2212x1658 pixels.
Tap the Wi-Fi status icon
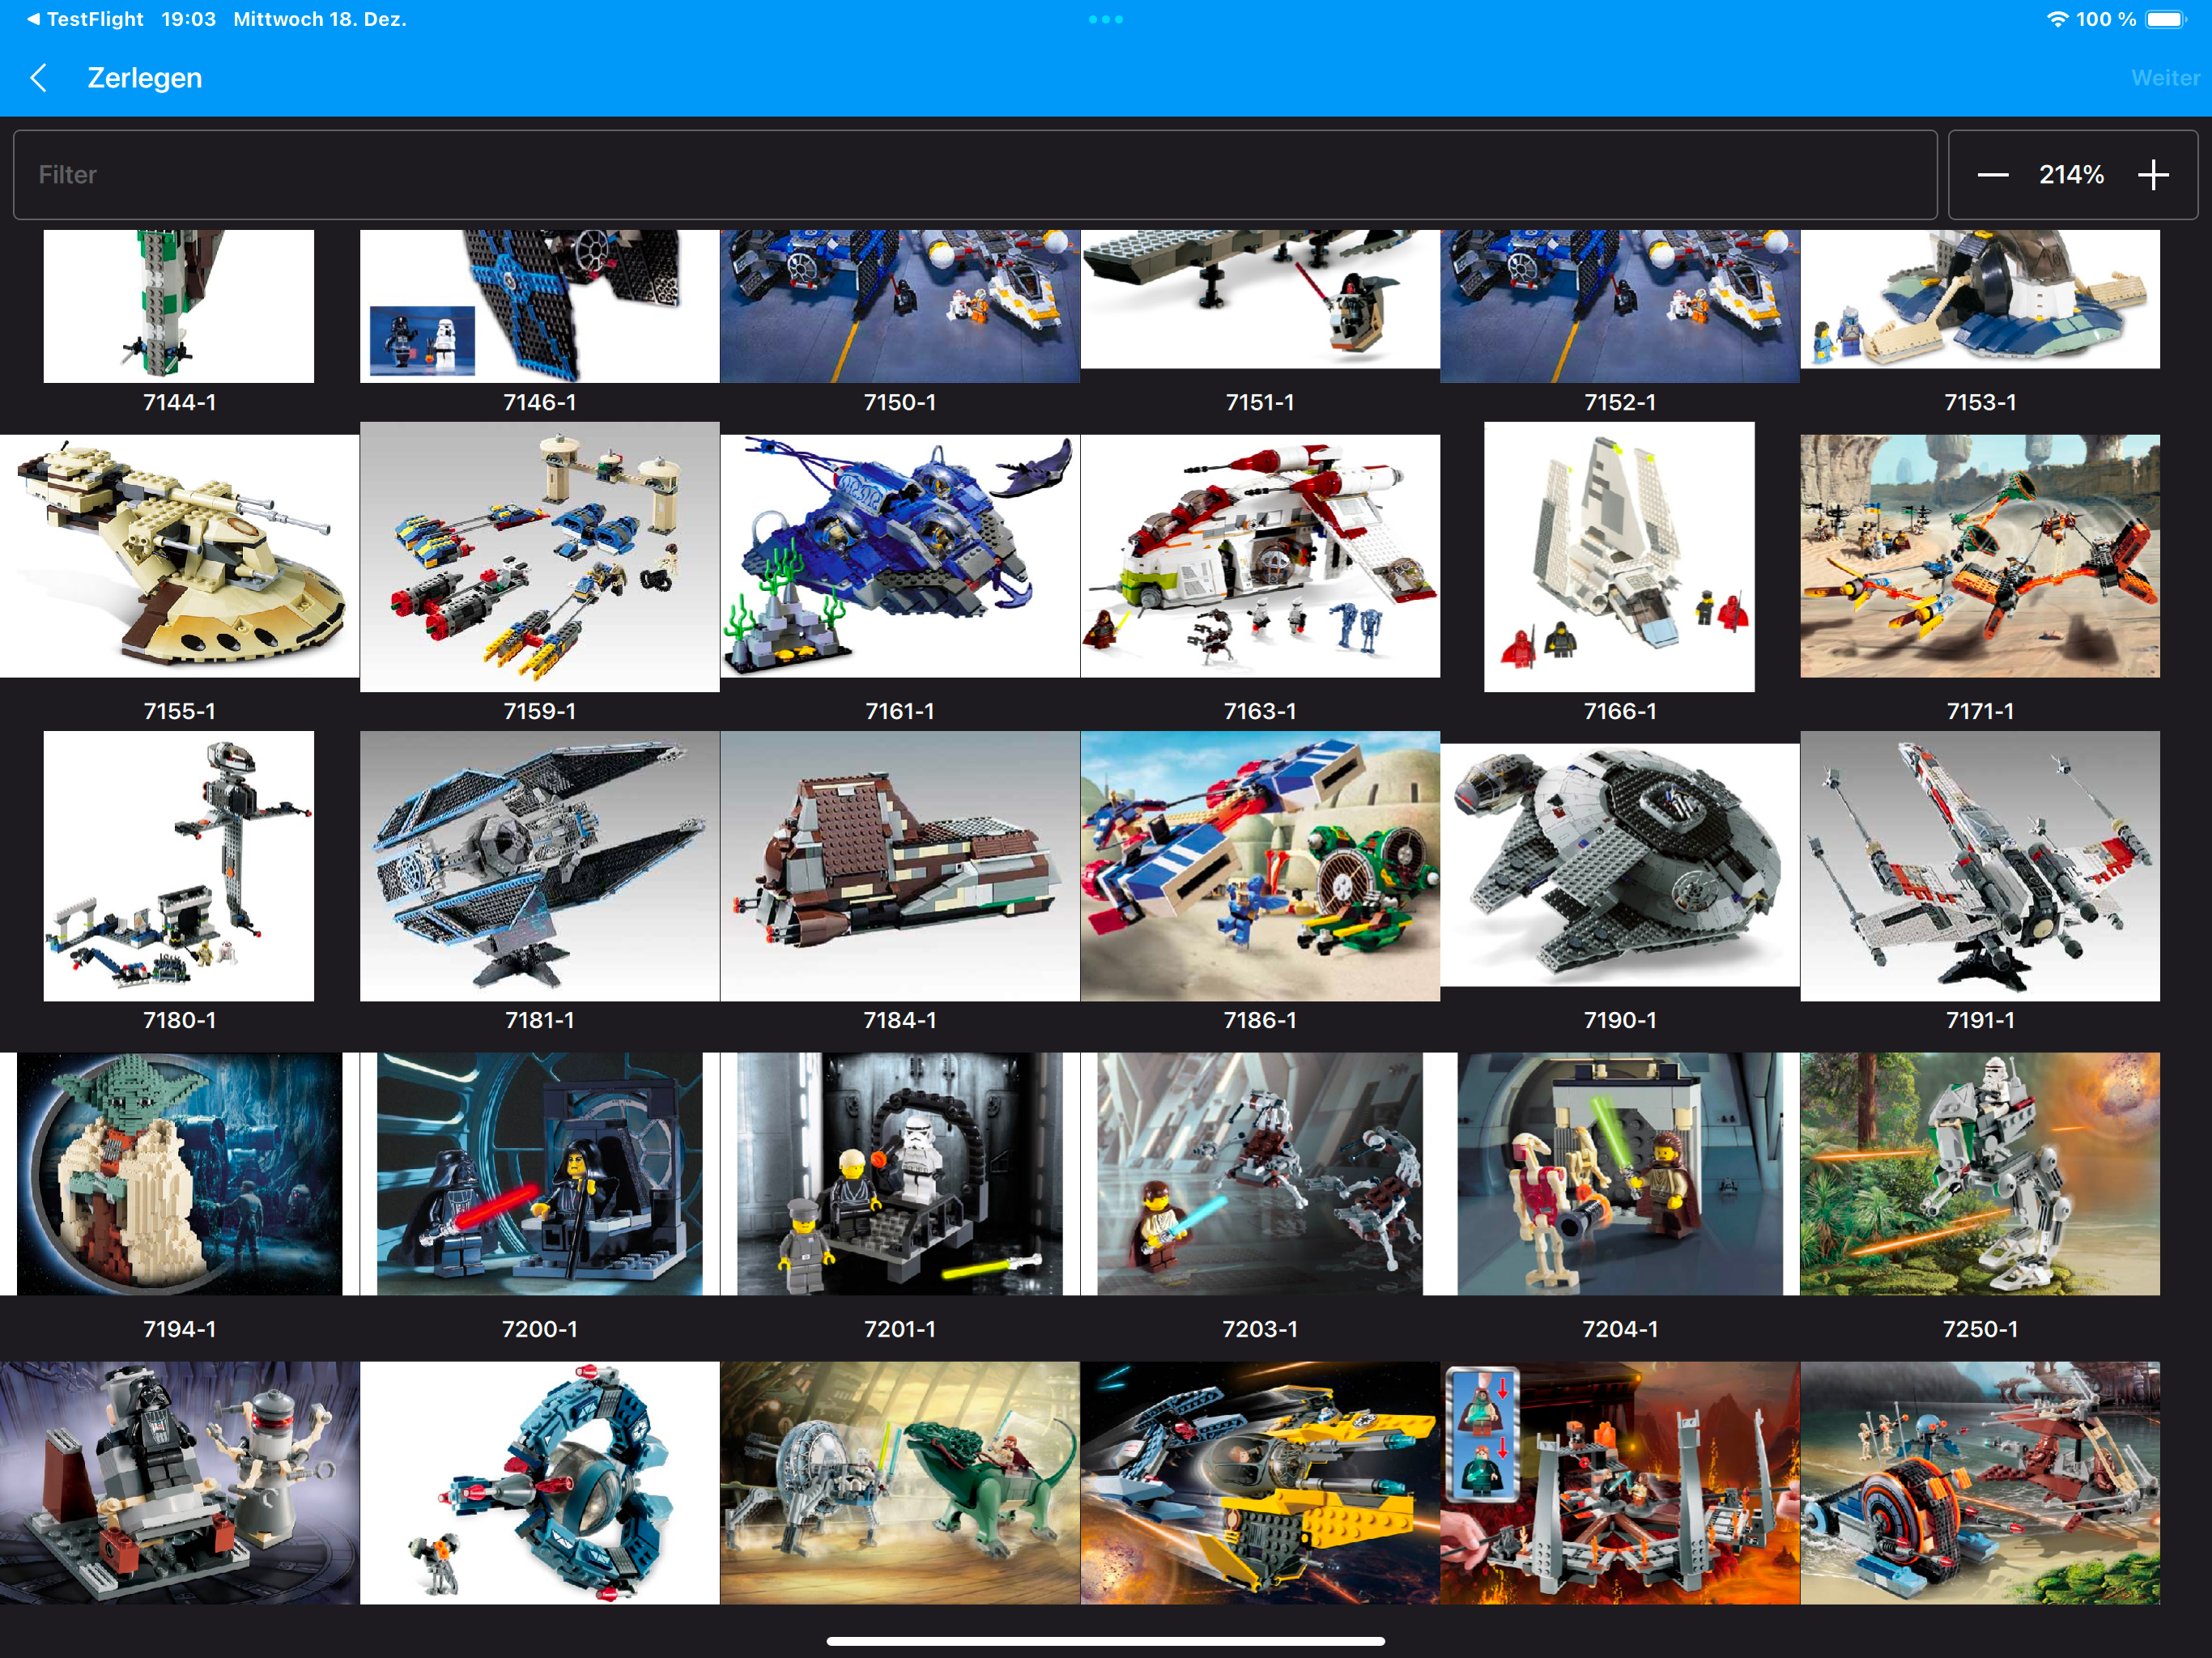tap(2057, 19)
